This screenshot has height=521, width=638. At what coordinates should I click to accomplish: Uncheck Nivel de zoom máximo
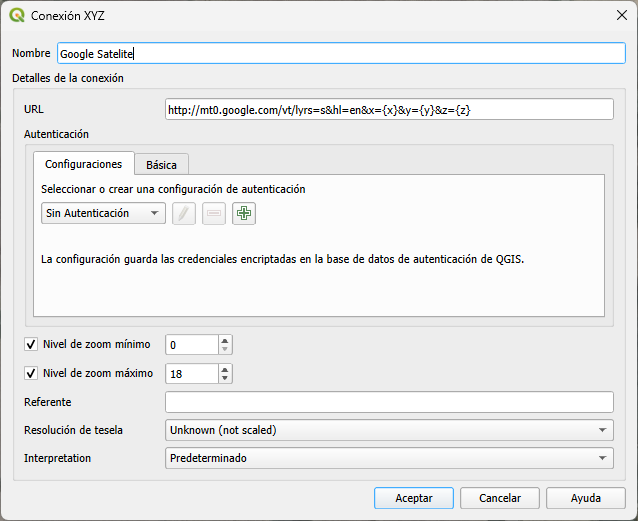tap(31, 373)
